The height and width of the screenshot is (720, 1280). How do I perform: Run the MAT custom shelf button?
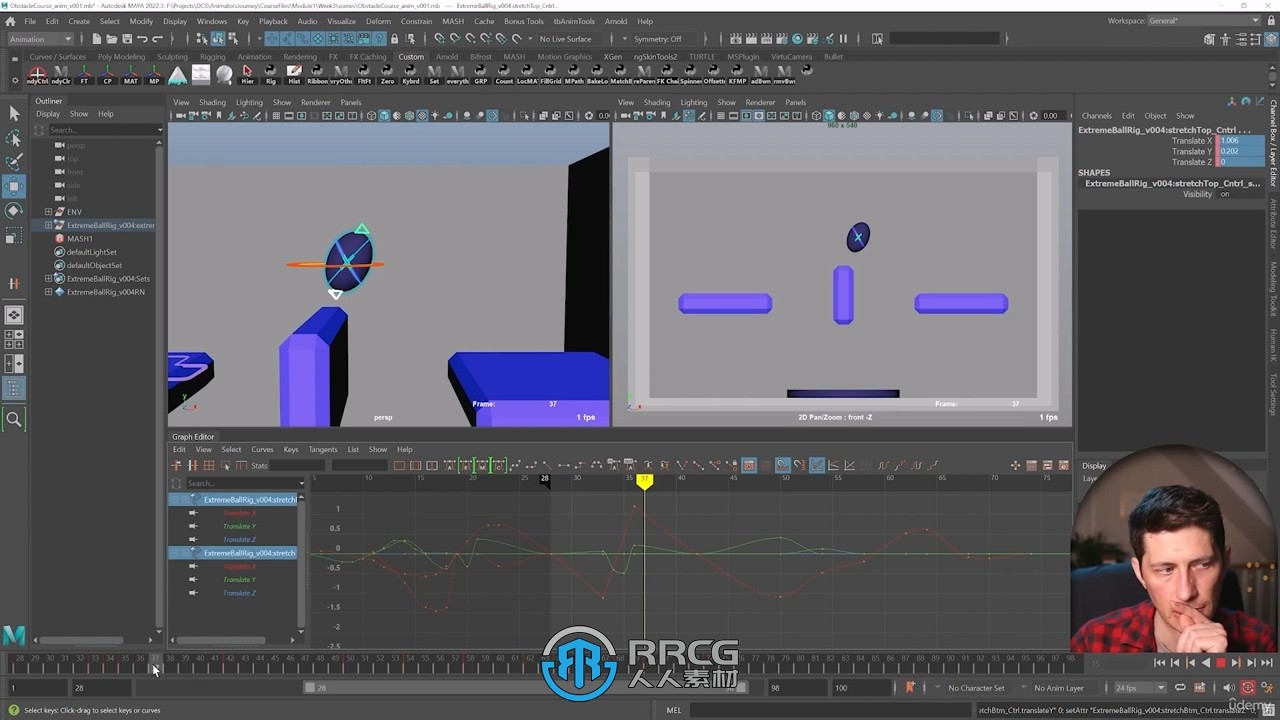click(x=131, y=75)
